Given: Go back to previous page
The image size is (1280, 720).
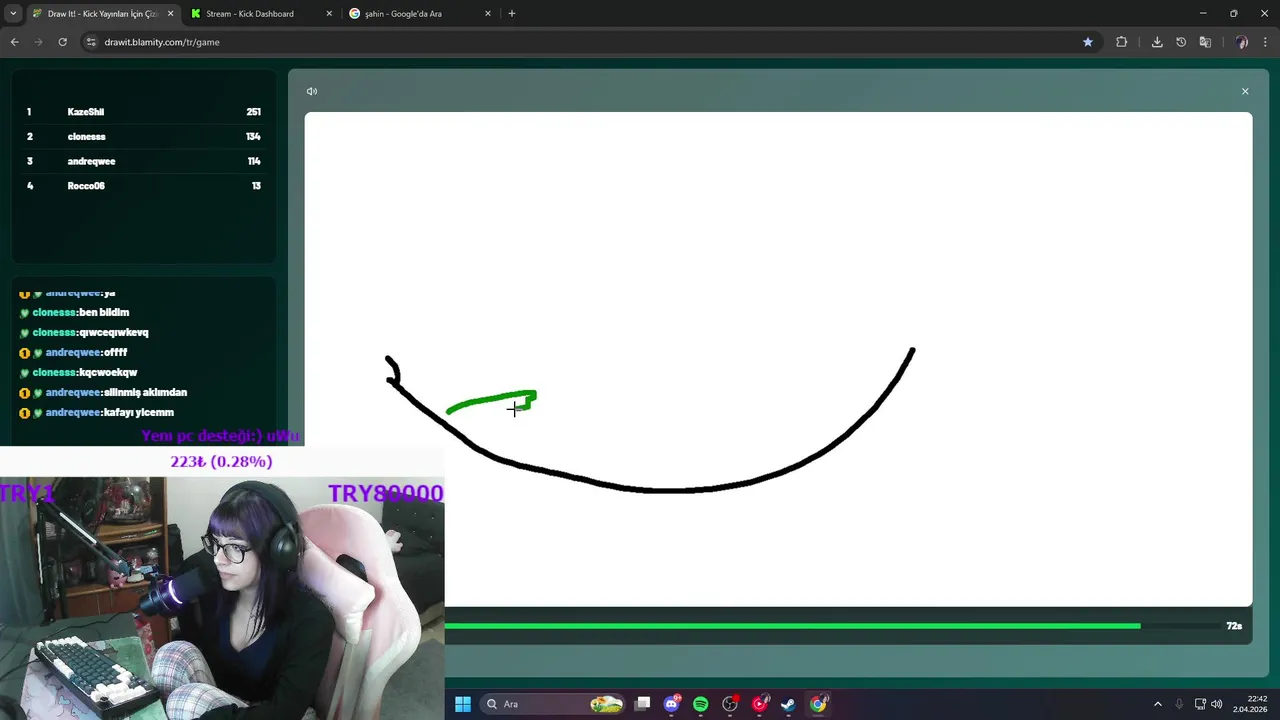Looking at the screenshot, I should click(x=14, y=42).
